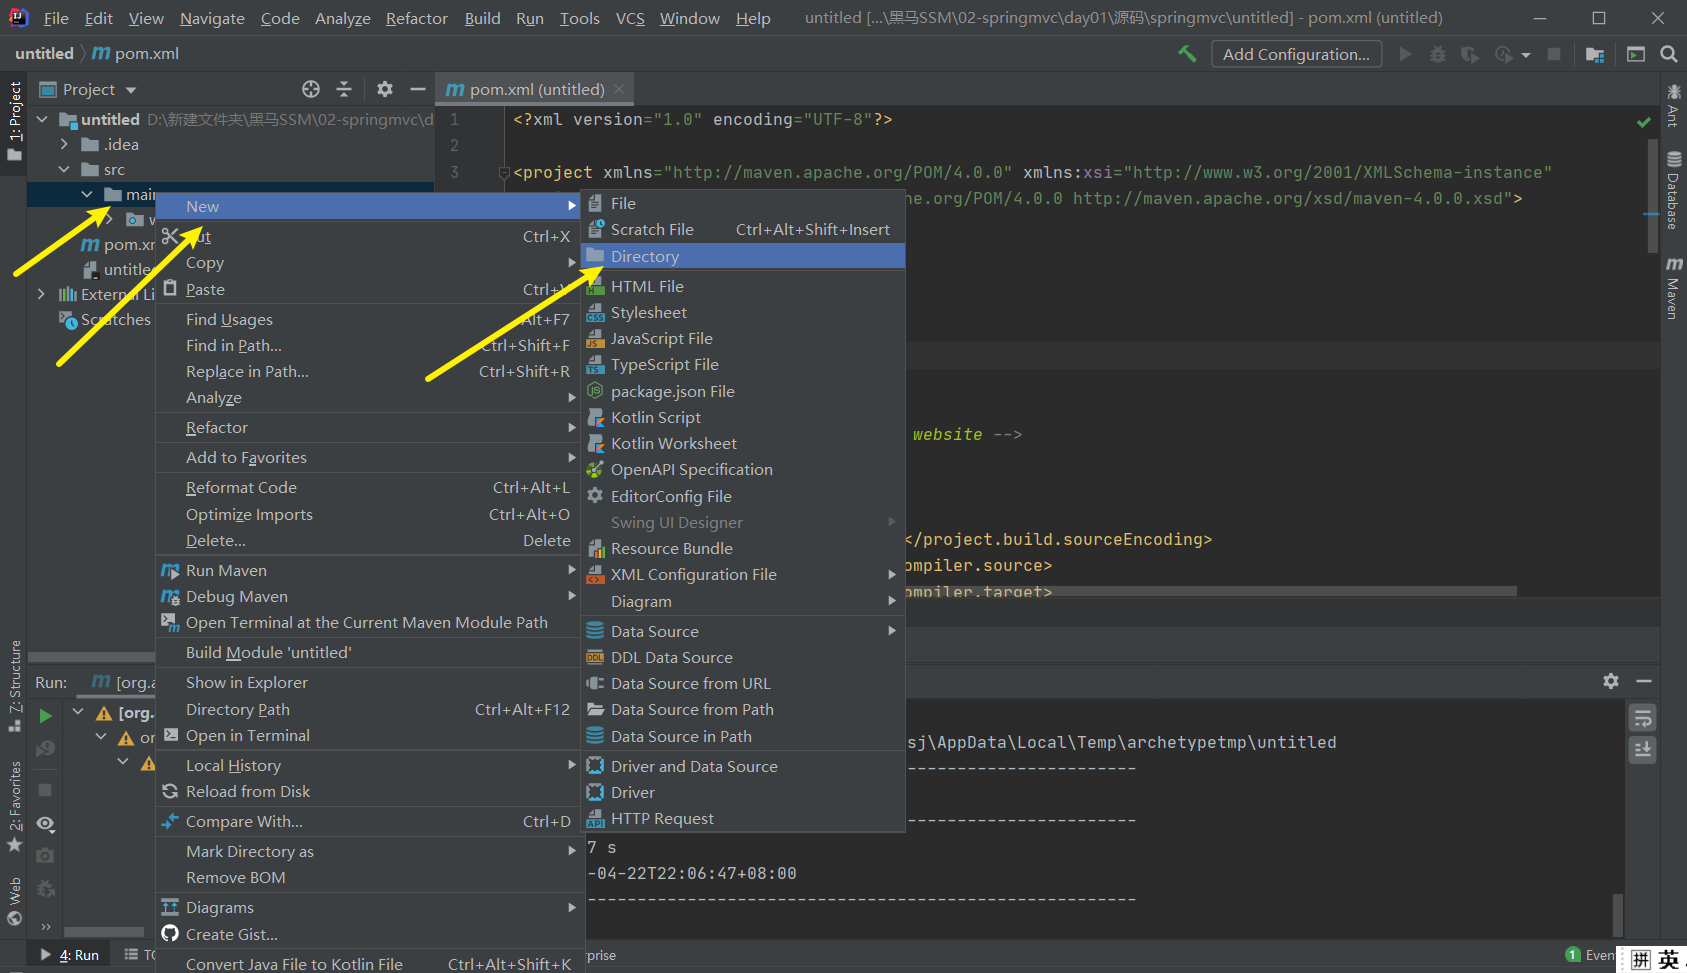Screen dimensions: 1687x973
Task: Hide the Run panel with minus icon
Action: (x=1644, y=681)
